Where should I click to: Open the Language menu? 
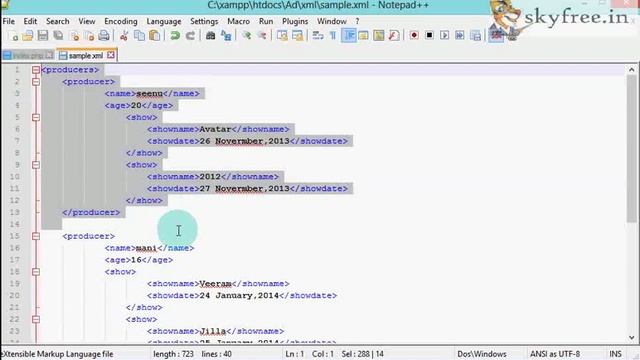click(x=164, y=21)
